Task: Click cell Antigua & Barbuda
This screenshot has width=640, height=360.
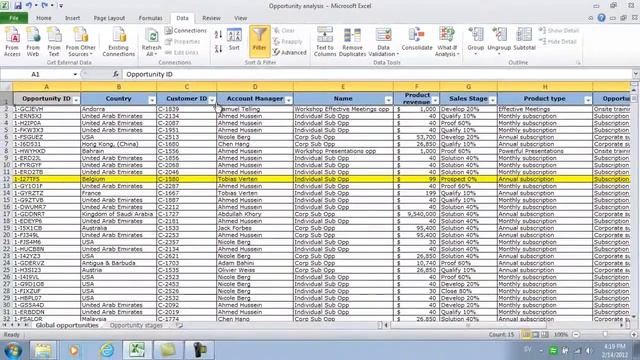Action: point(118,263)
